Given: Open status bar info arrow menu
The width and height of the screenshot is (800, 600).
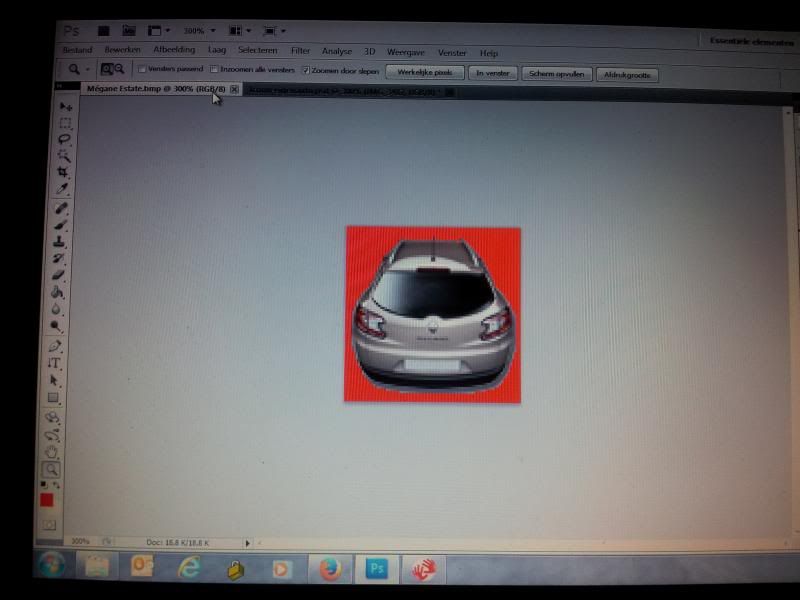Looking at the screenshot, I should tap(247, 543).
